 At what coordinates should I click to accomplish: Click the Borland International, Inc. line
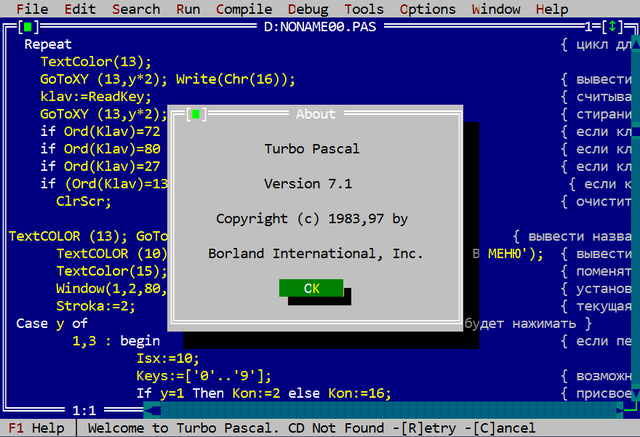tap(316, 253)
